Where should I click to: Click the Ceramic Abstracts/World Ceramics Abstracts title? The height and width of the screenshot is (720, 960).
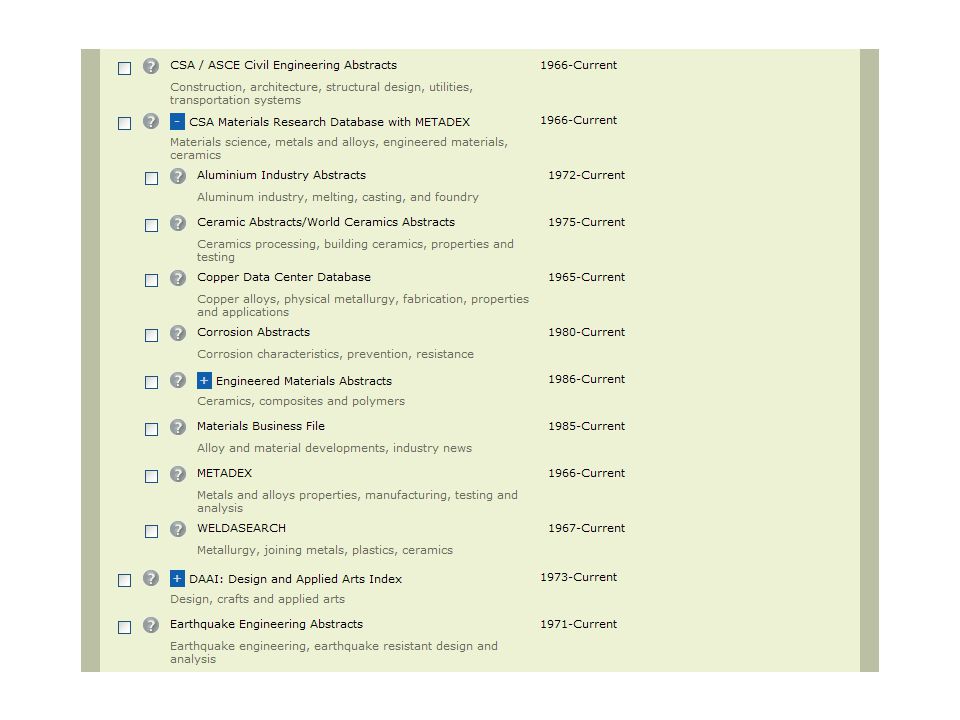click(326, 222)
